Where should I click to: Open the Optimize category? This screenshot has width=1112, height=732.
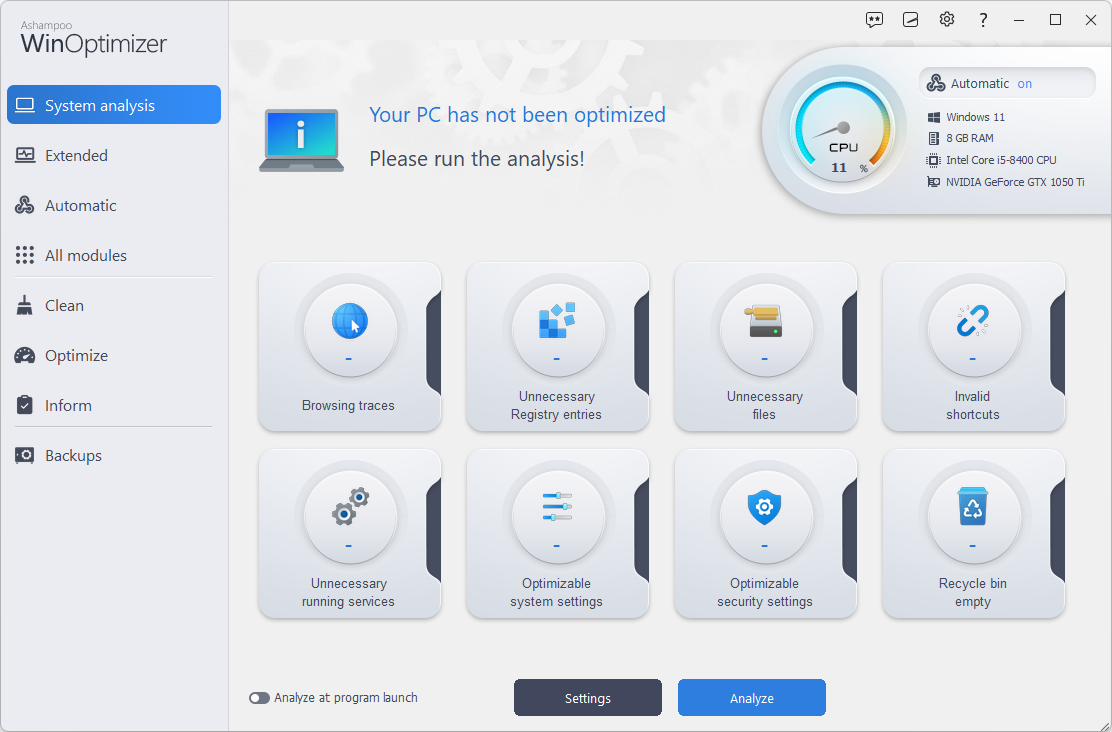tap(113, 355)
